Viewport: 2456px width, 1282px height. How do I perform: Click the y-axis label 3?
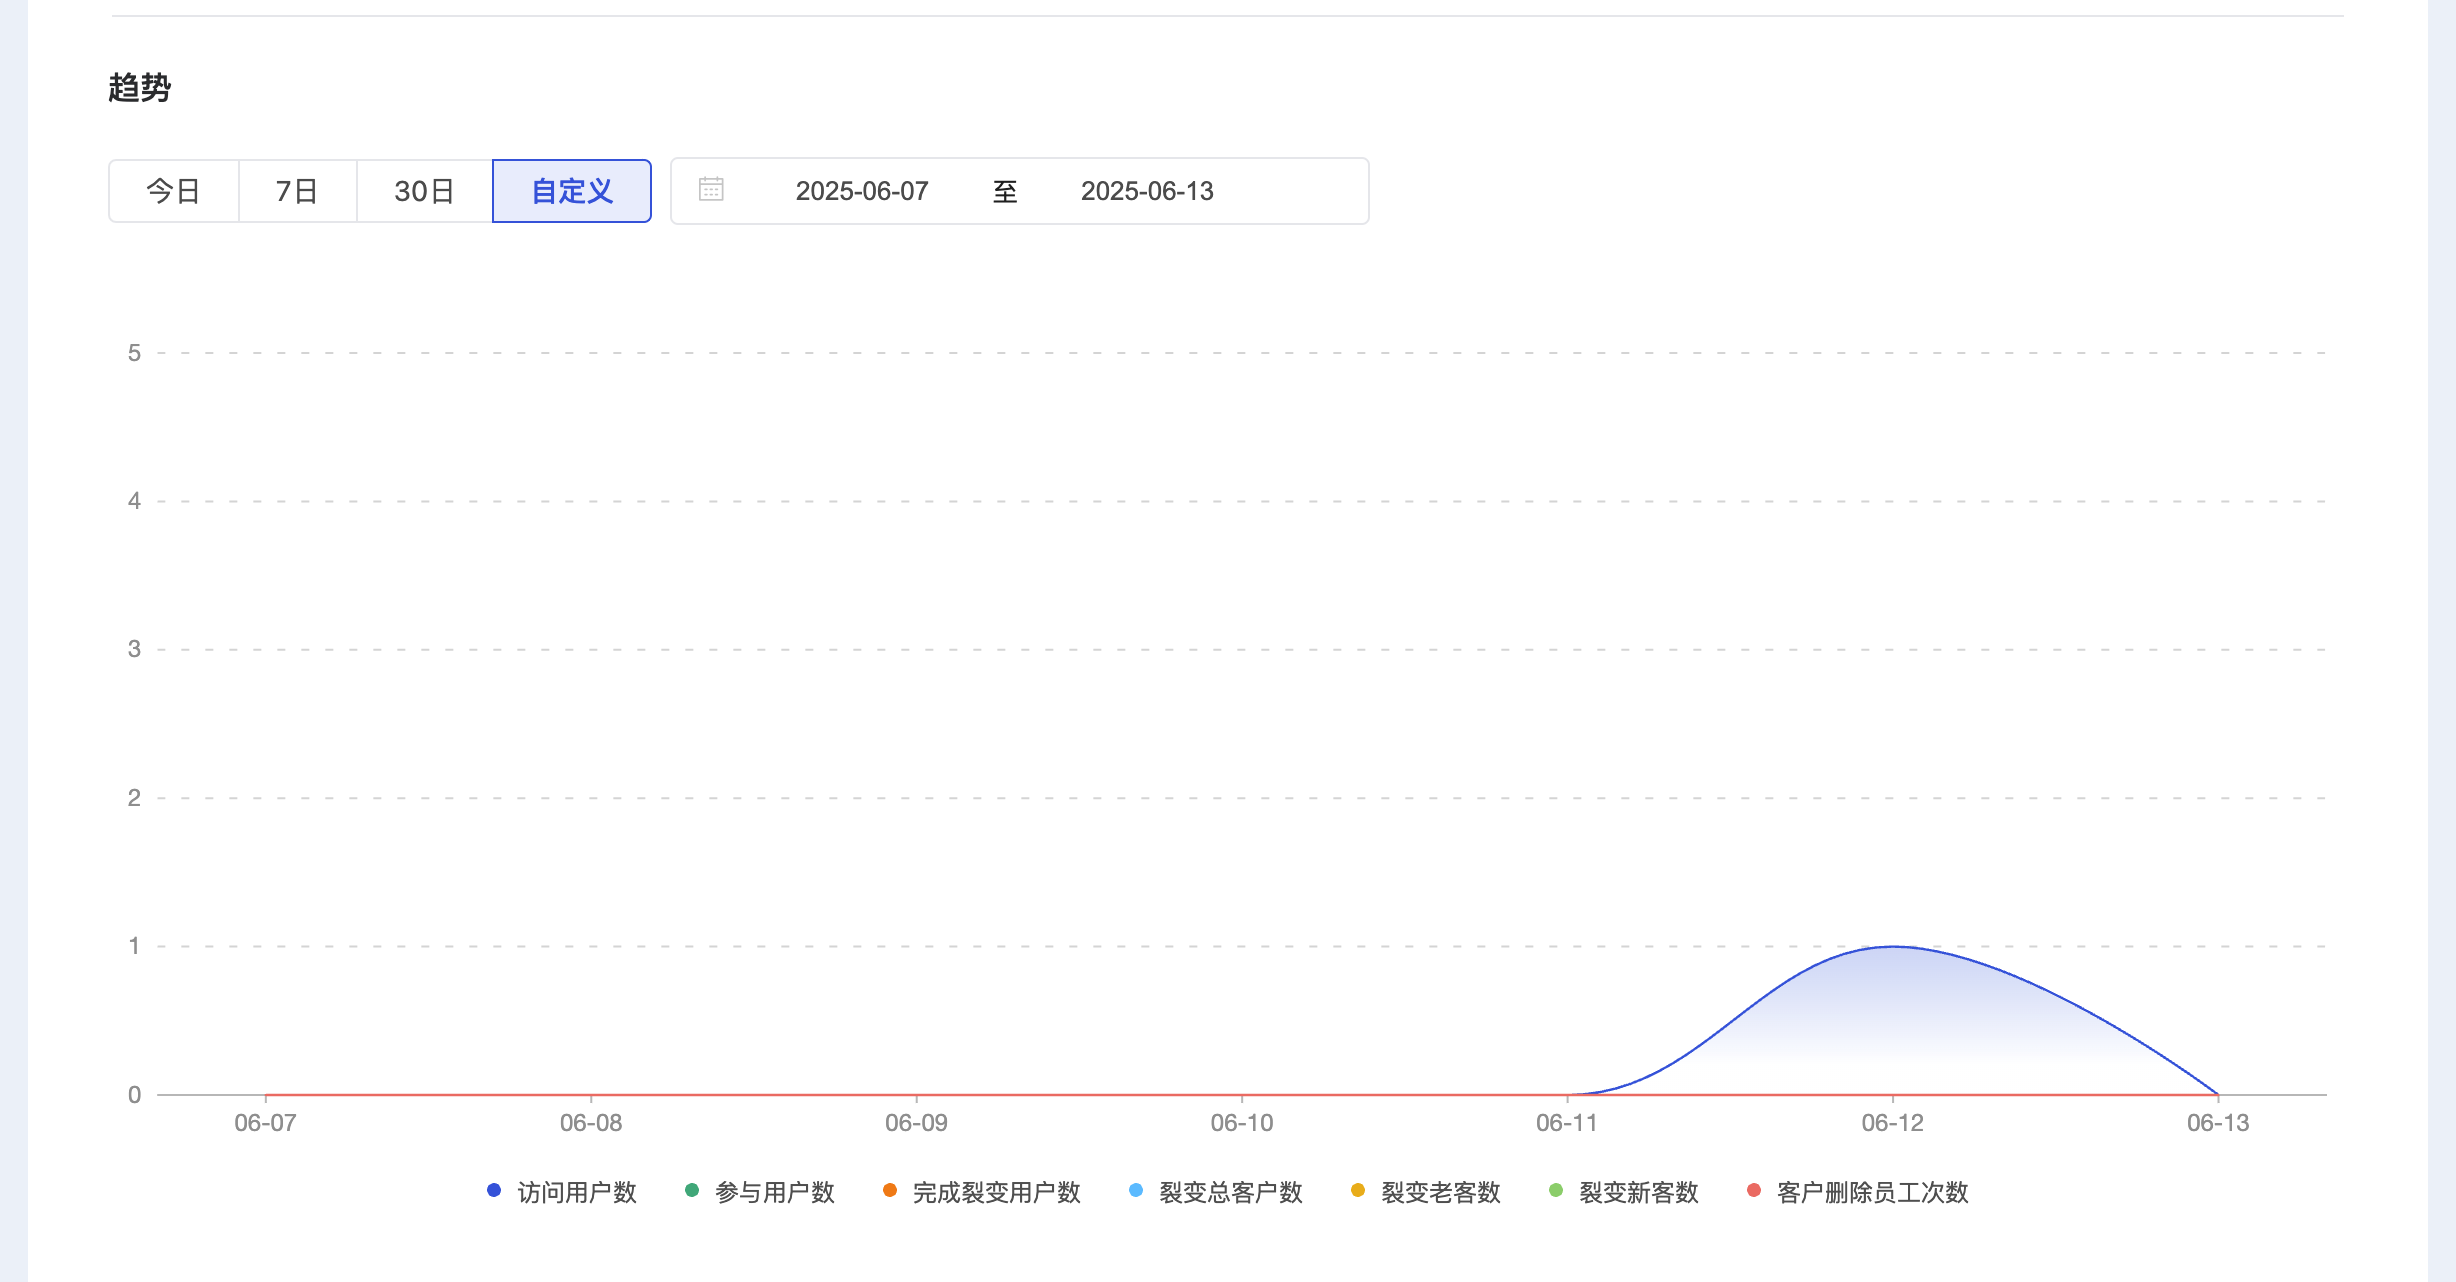point(134,649)
